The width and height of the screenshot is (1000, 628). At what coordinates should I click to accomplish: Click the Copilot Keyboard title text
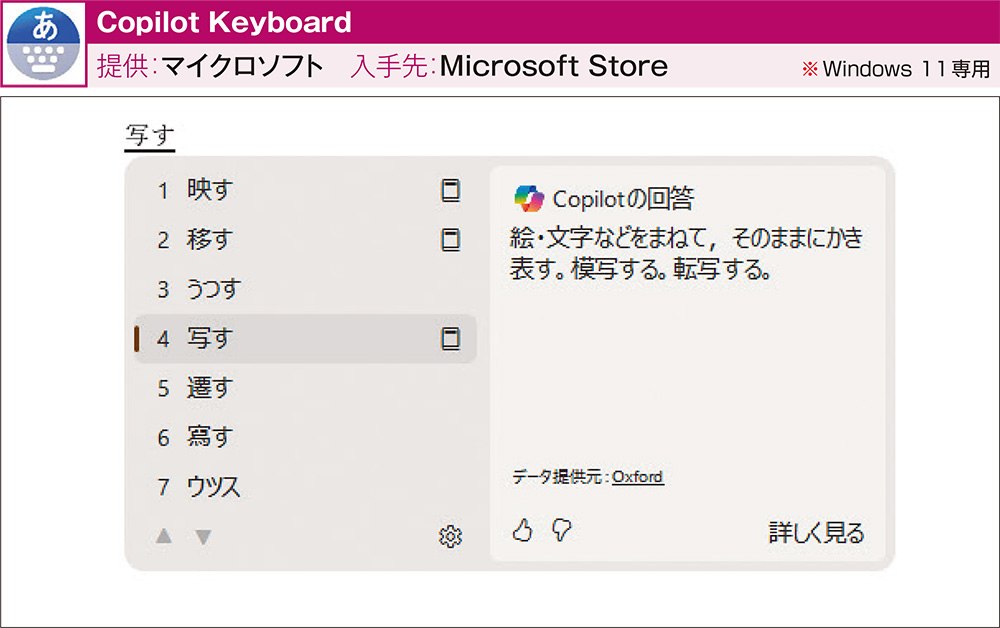tap(224, 22)
